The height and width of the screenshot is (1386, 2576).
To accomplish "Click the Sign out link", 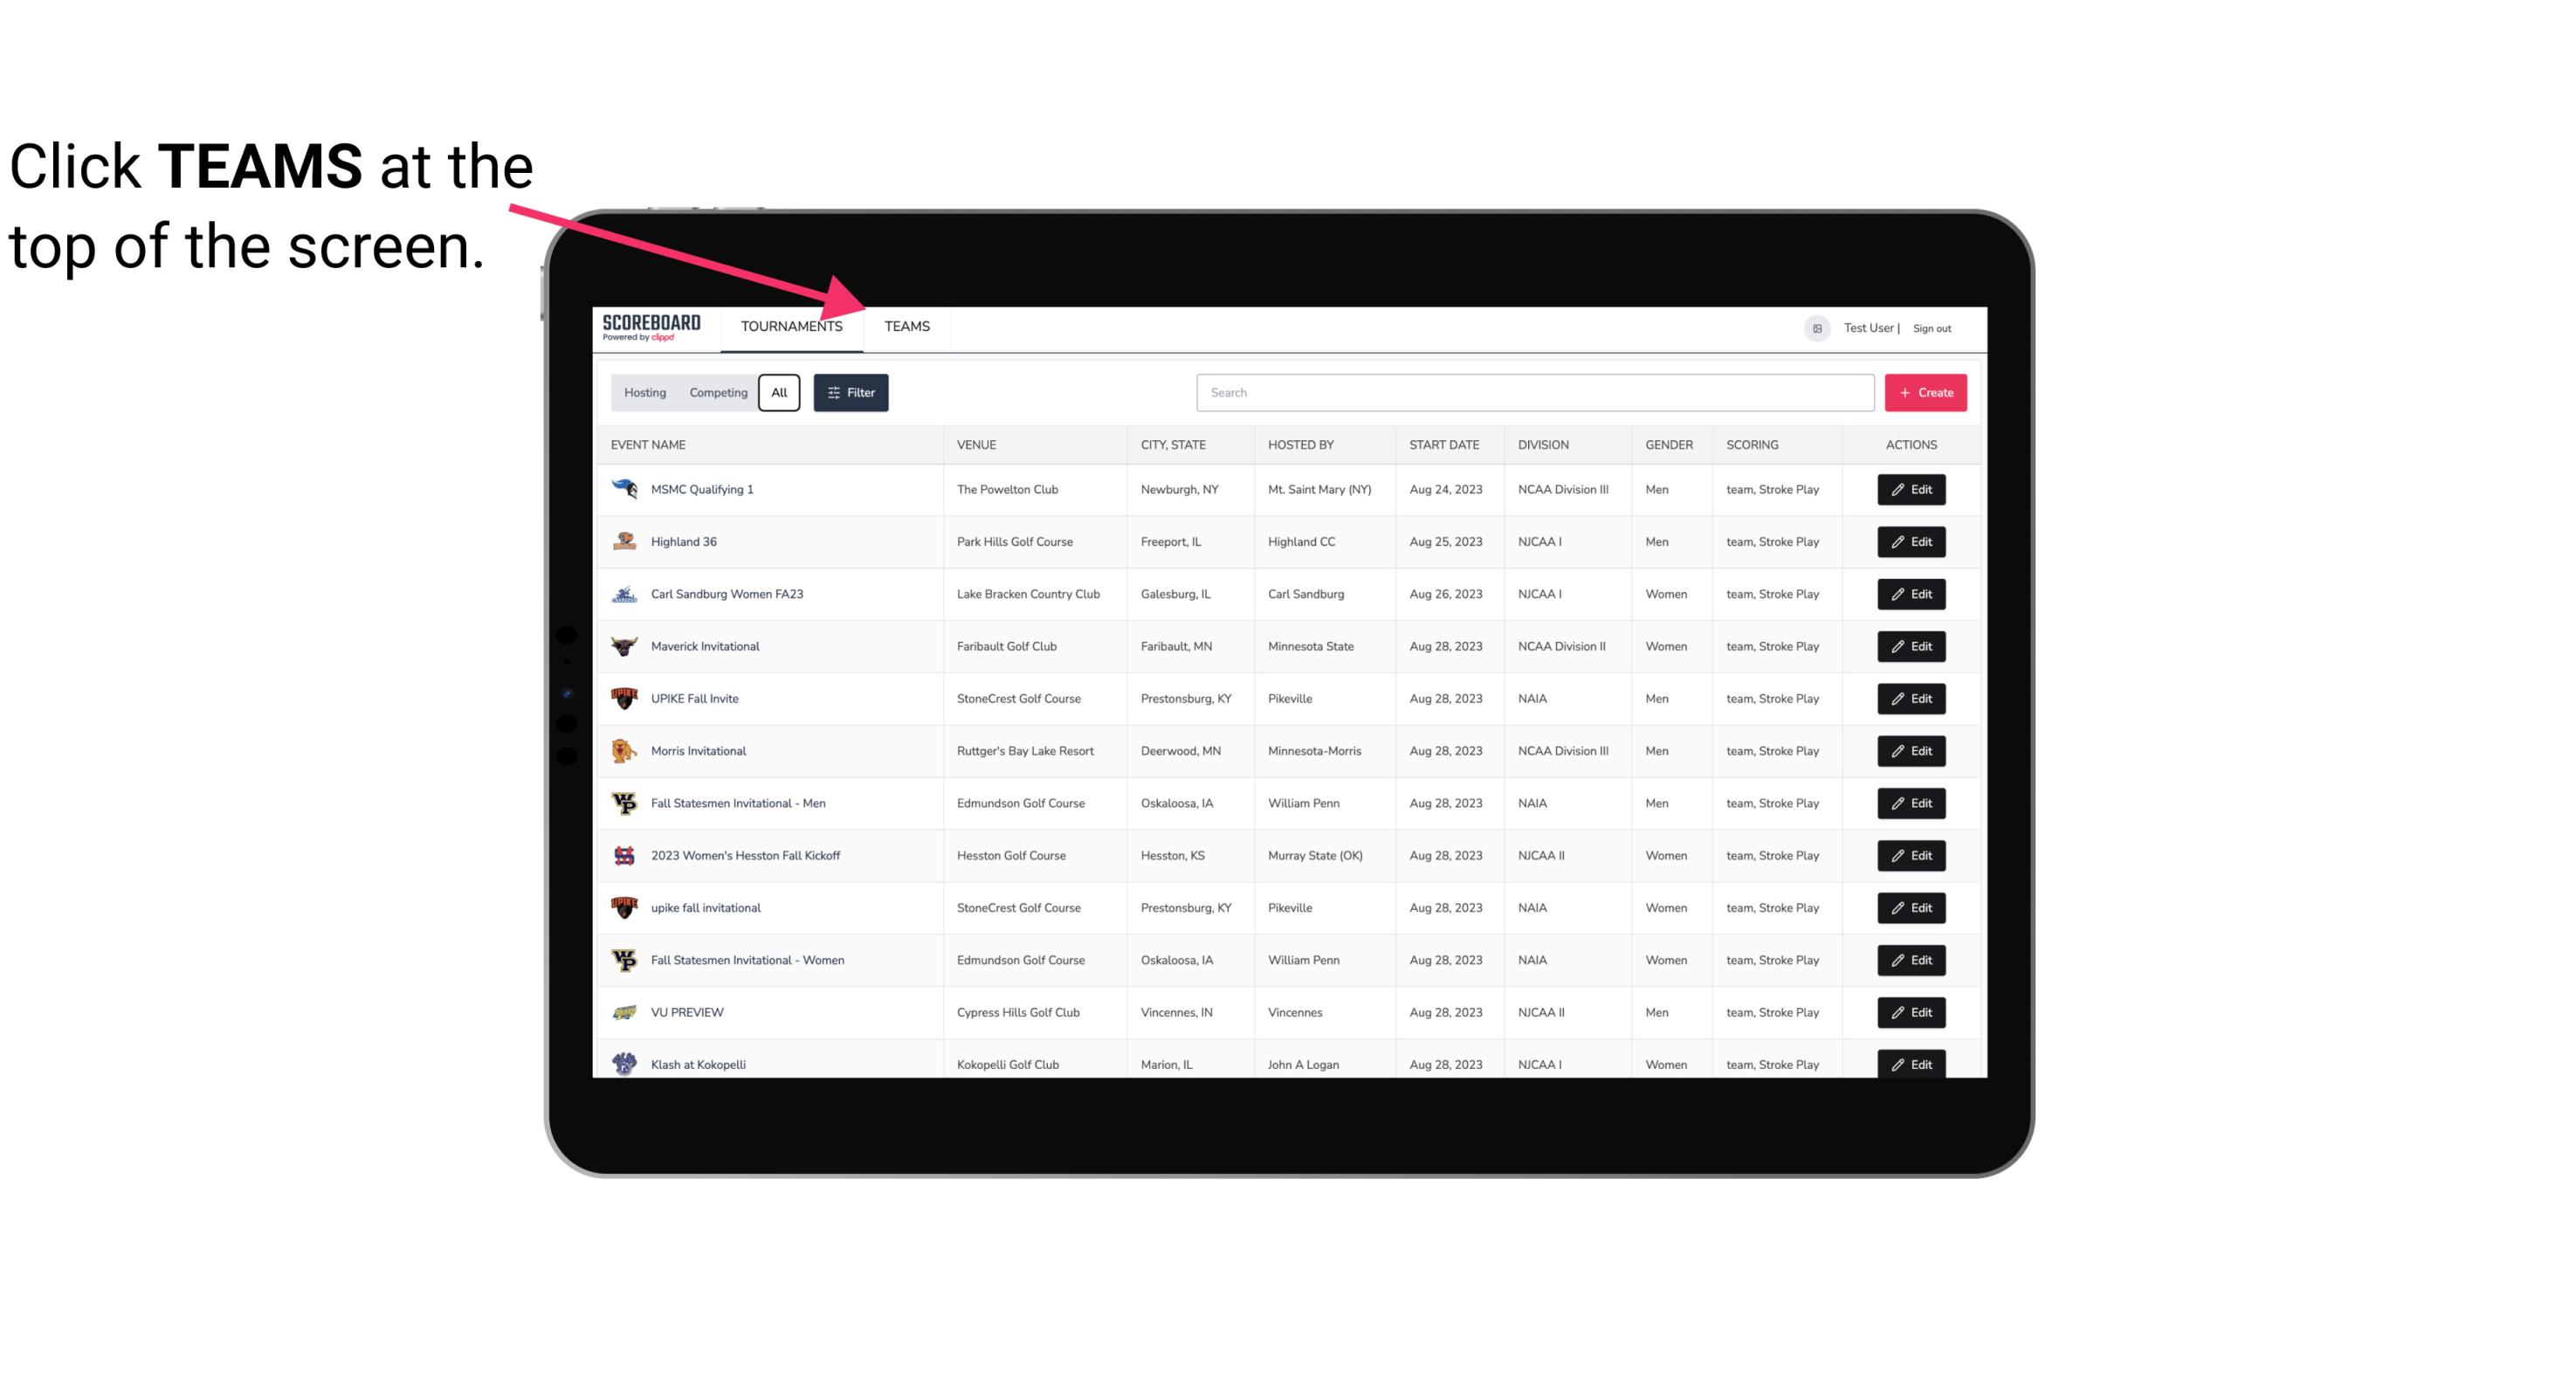I will click(x=1932, y=326).
